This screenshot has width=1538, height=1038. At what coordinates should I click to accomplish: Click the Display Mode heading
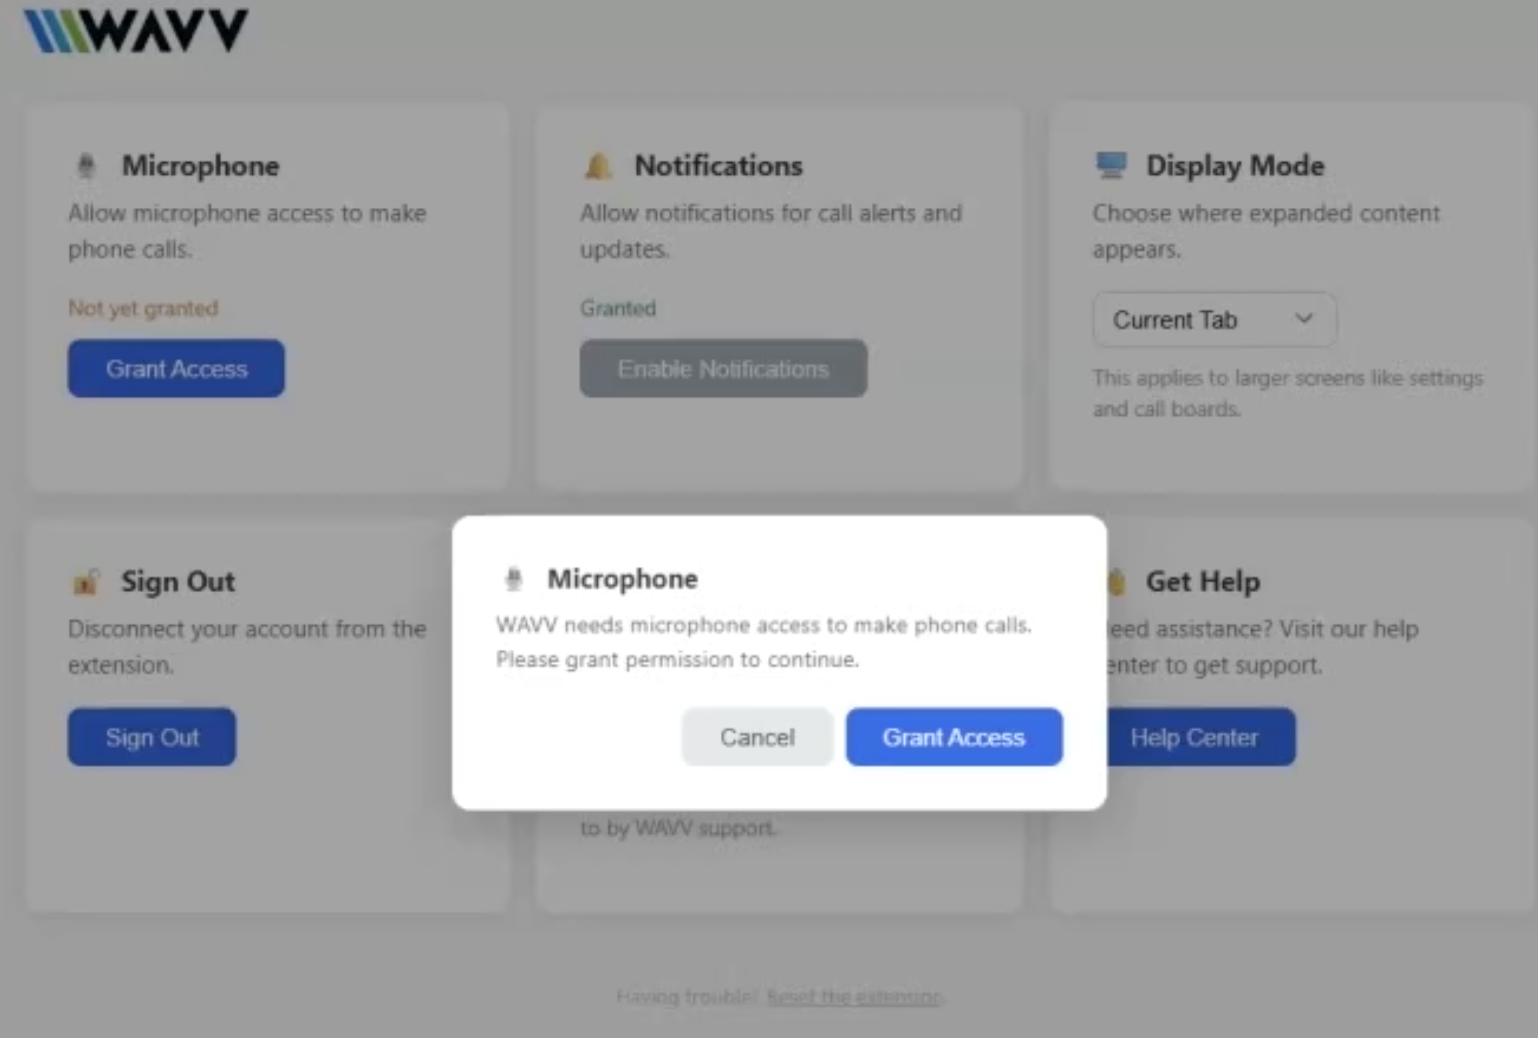(1235, 166)
